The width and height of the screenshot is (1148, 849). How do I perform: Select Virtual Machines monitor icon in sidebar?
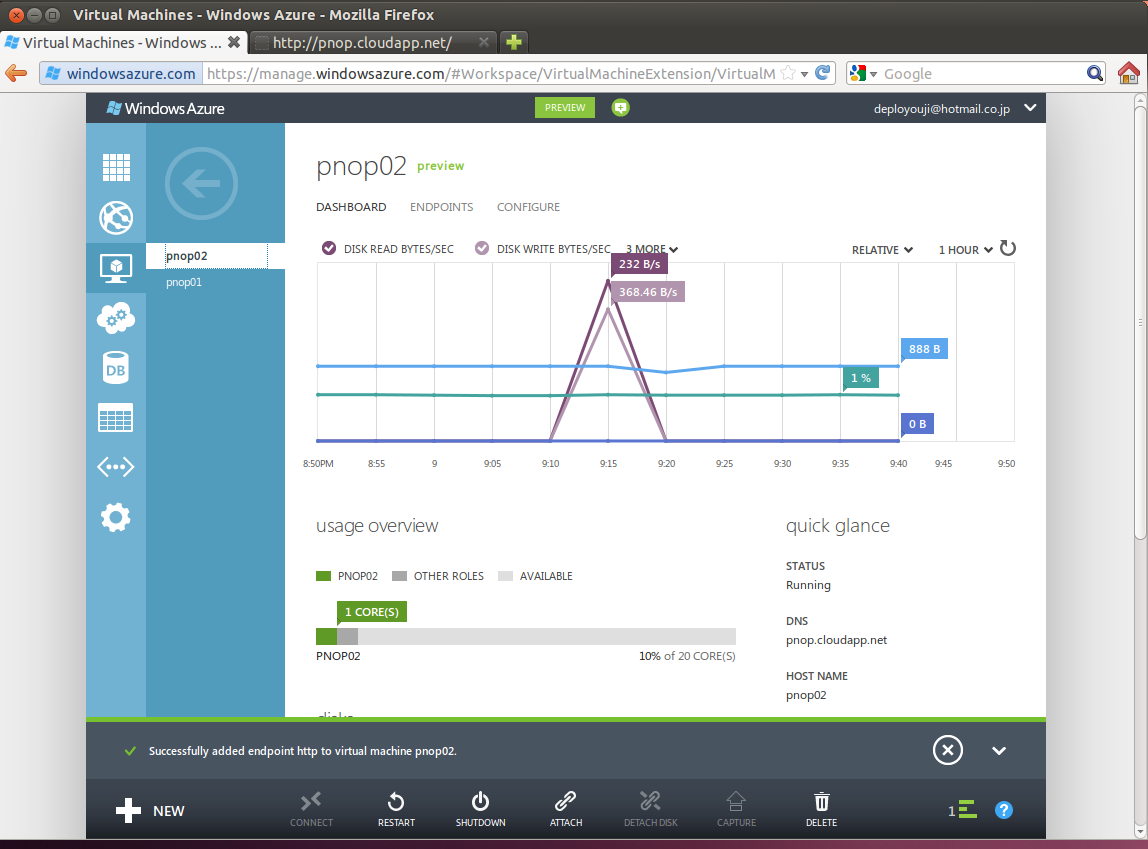pyautogui.click(x=116, y=268)
